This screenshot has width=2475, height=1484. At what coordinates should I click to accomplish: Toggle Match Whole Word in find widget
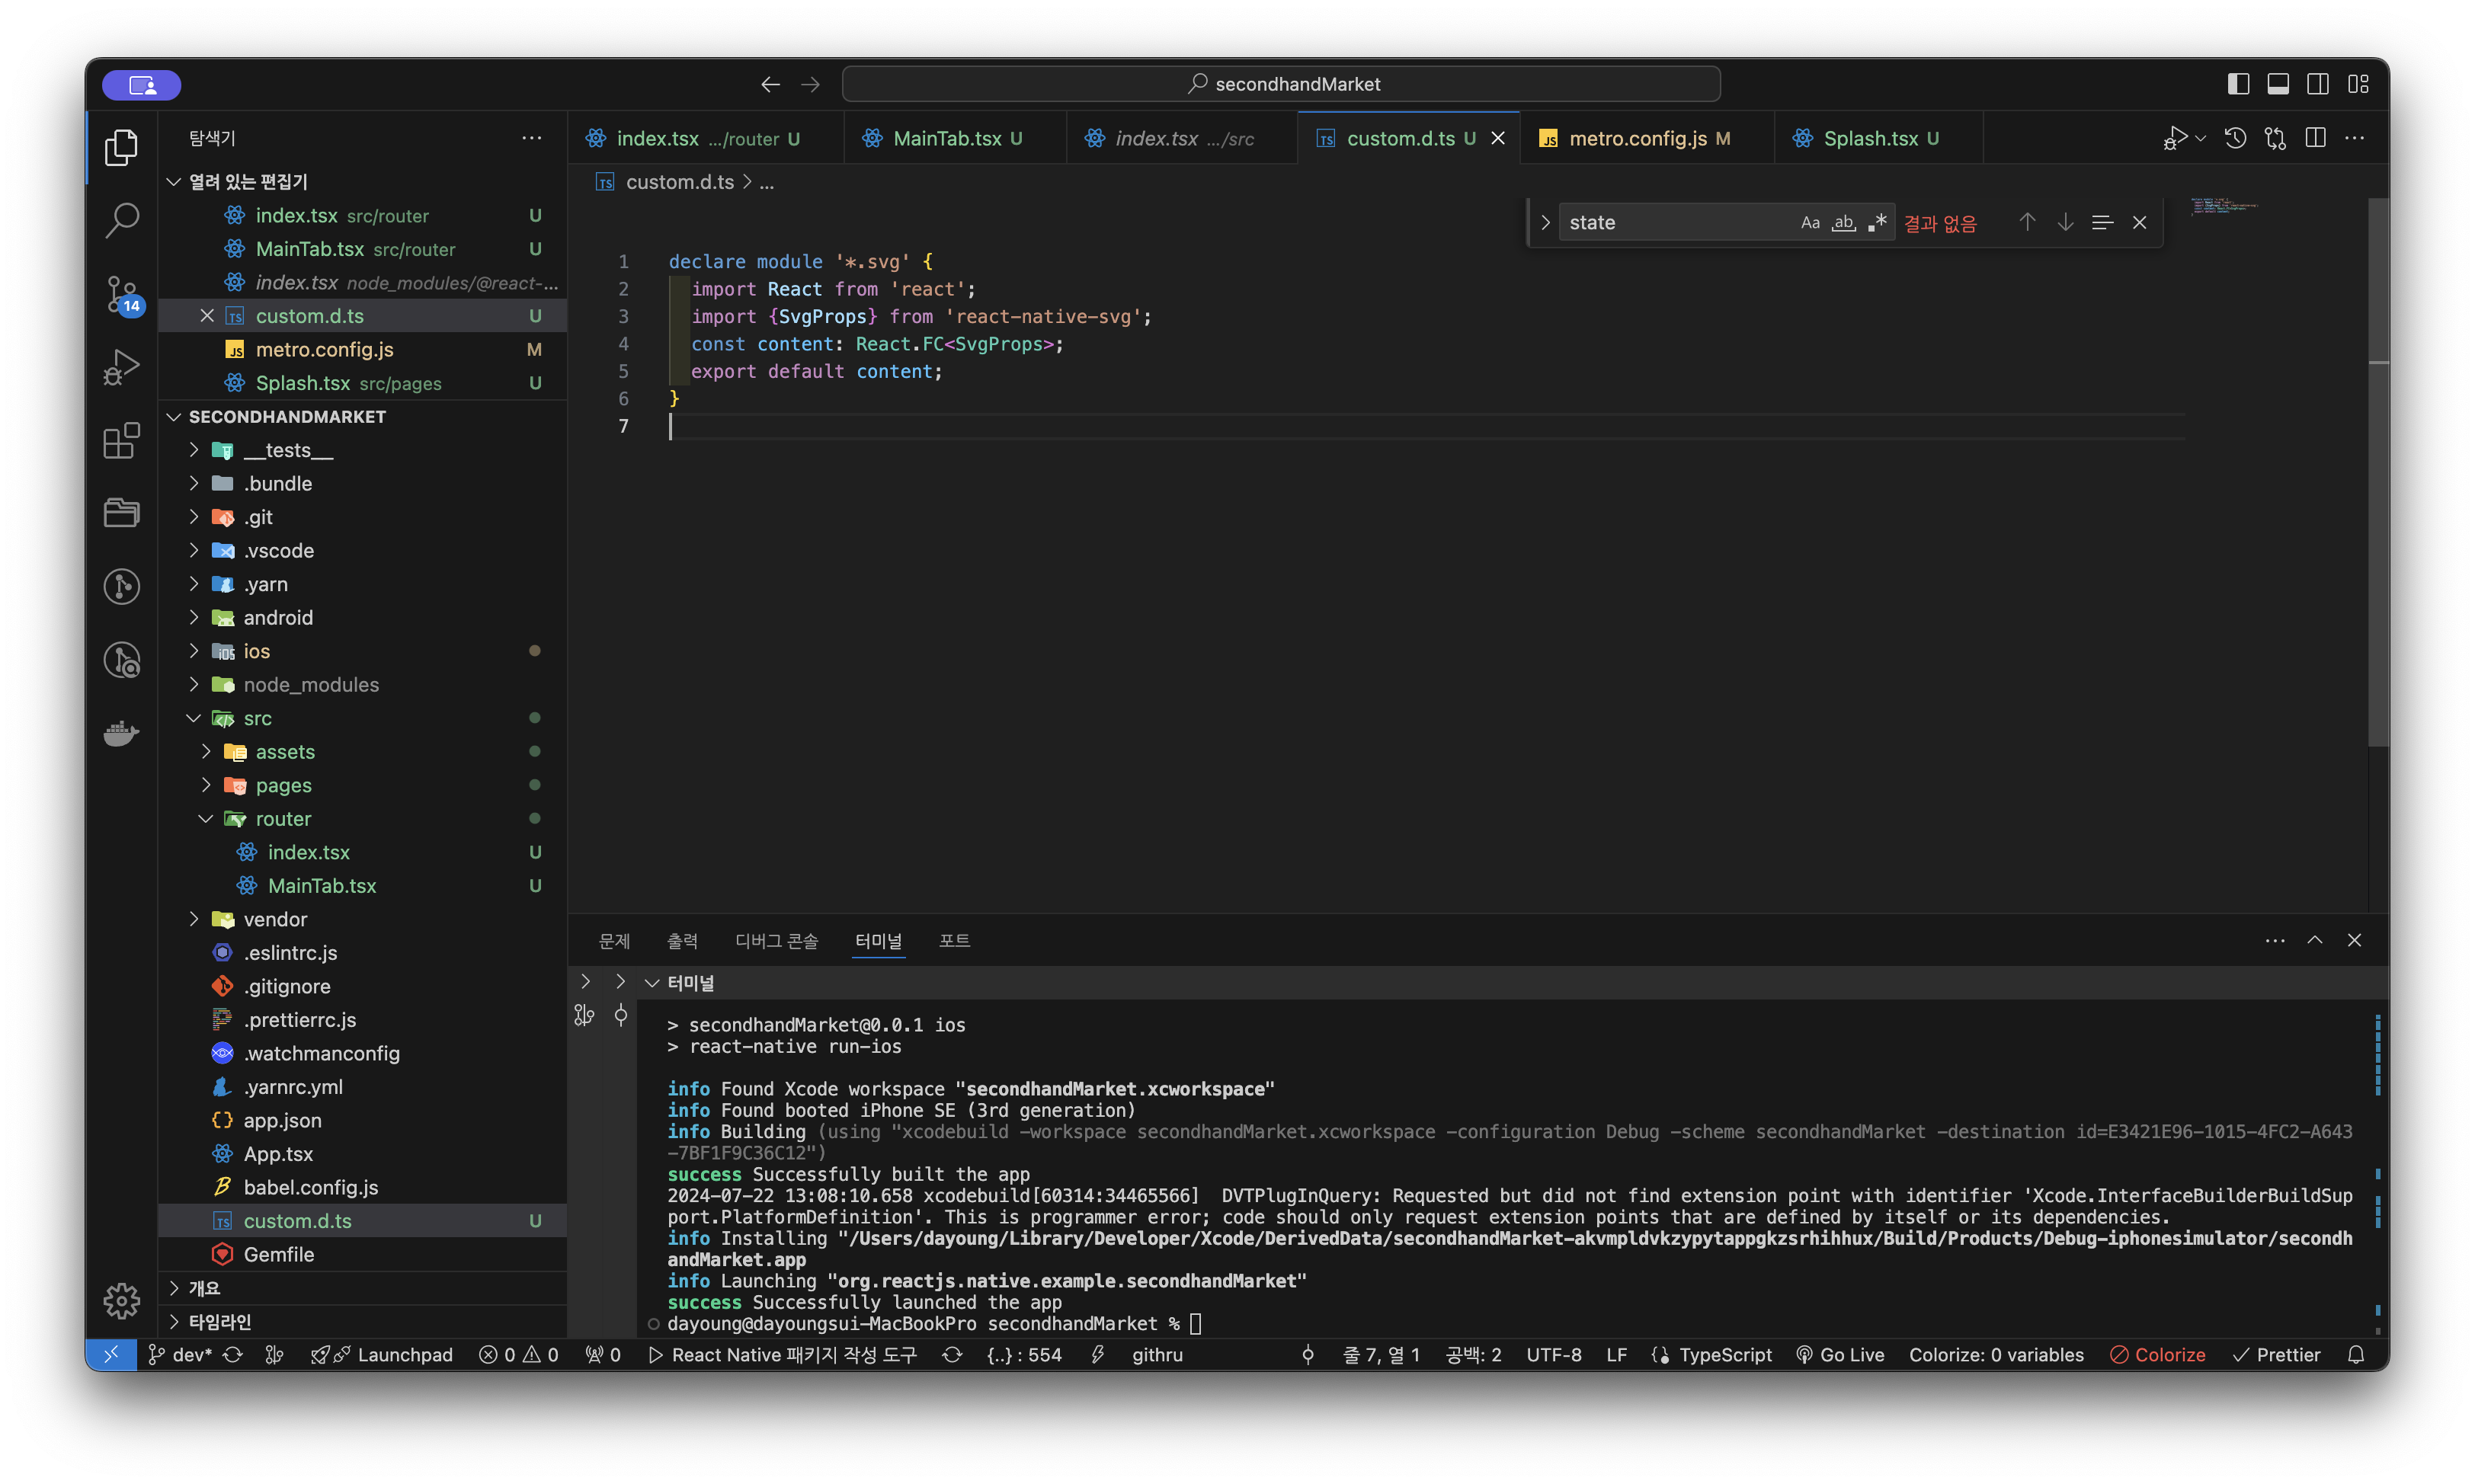click(x=1843, y=222)
